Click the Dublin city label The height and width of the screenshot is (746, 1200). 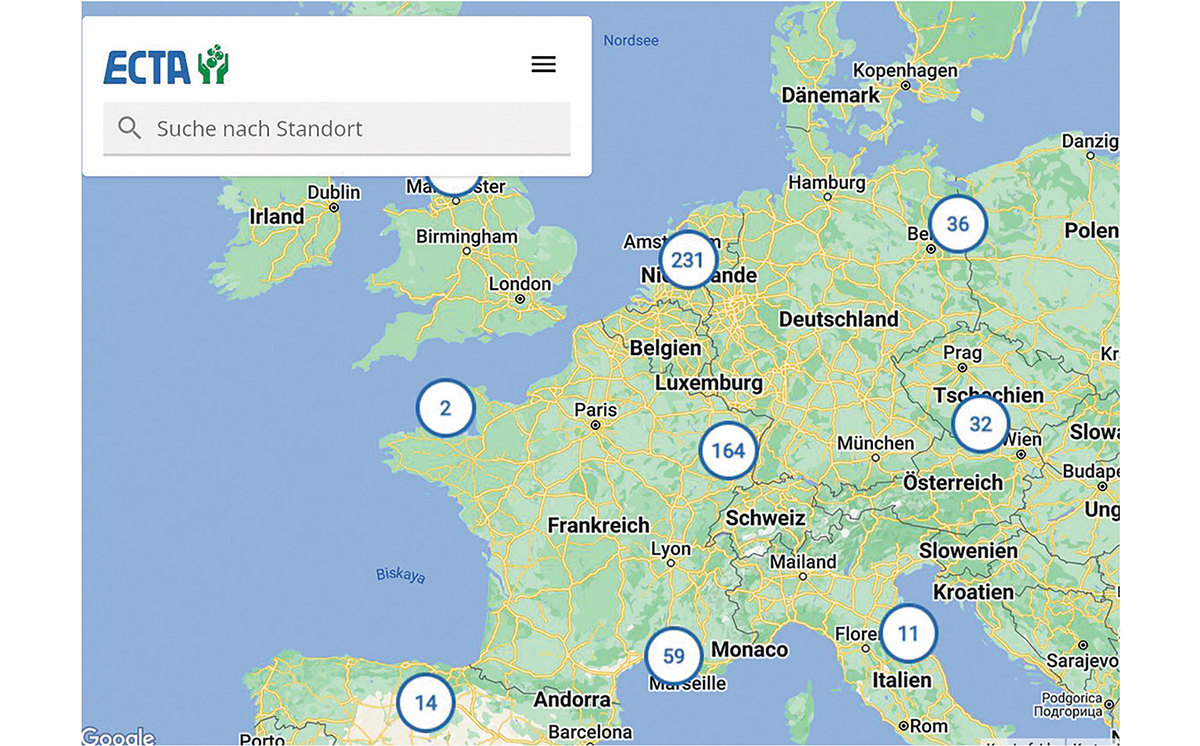(334, 192)
